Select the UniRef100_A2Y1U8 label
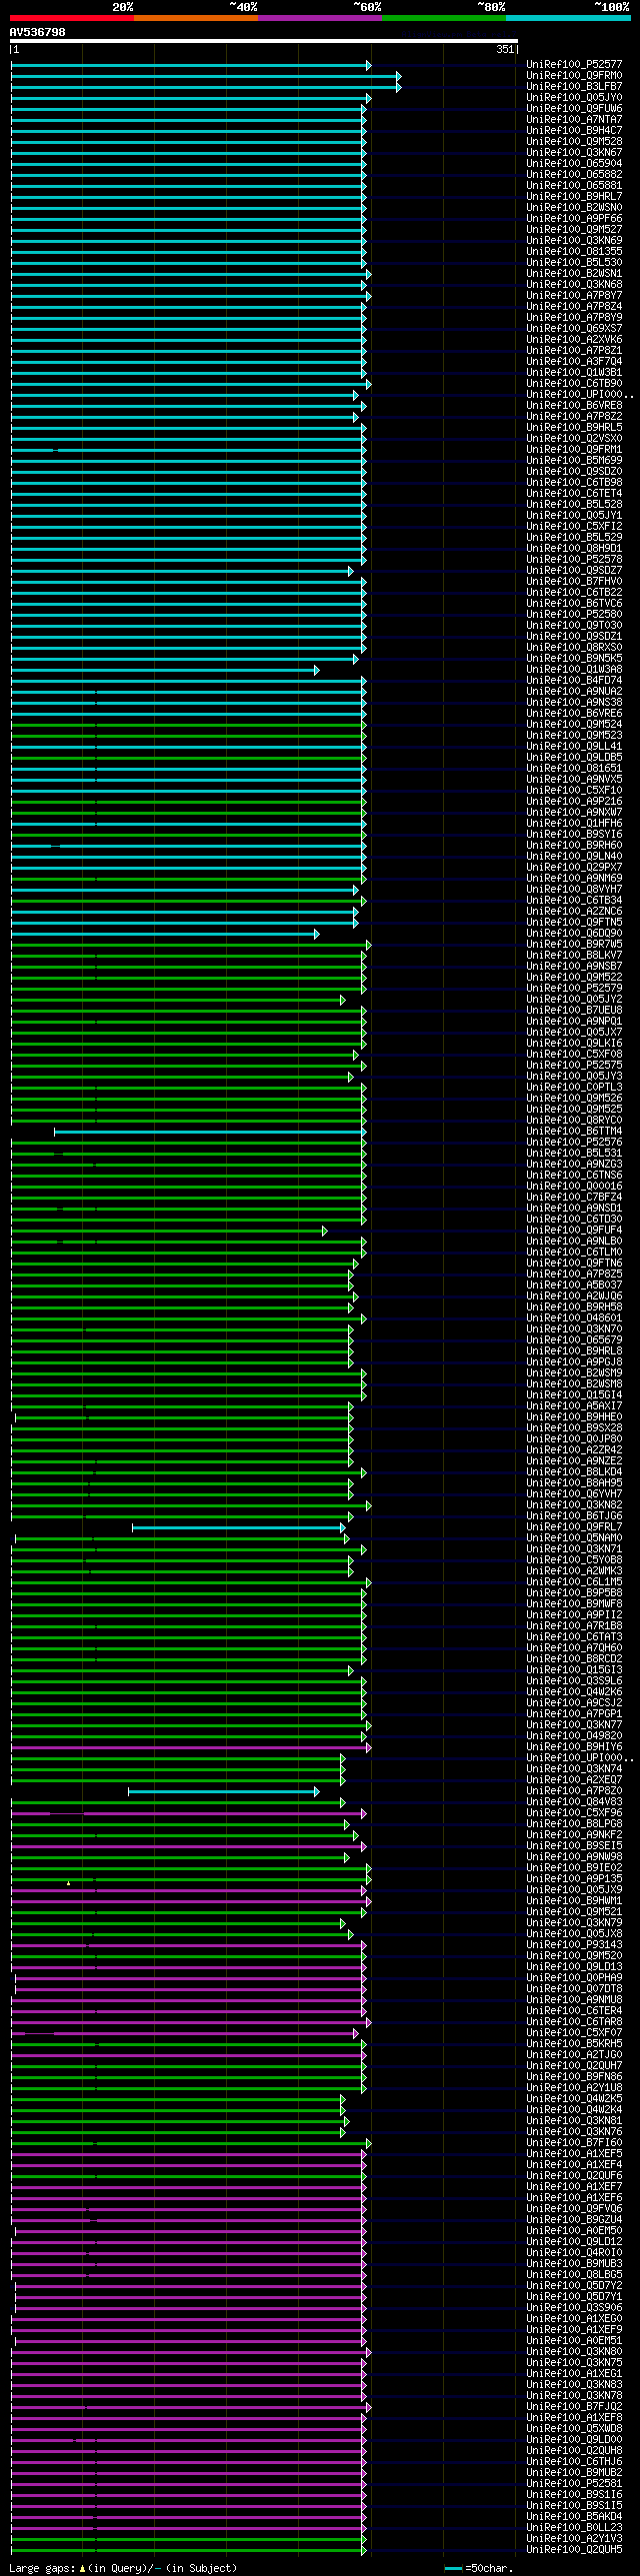640x2576 pixels. pos(574,2088)
